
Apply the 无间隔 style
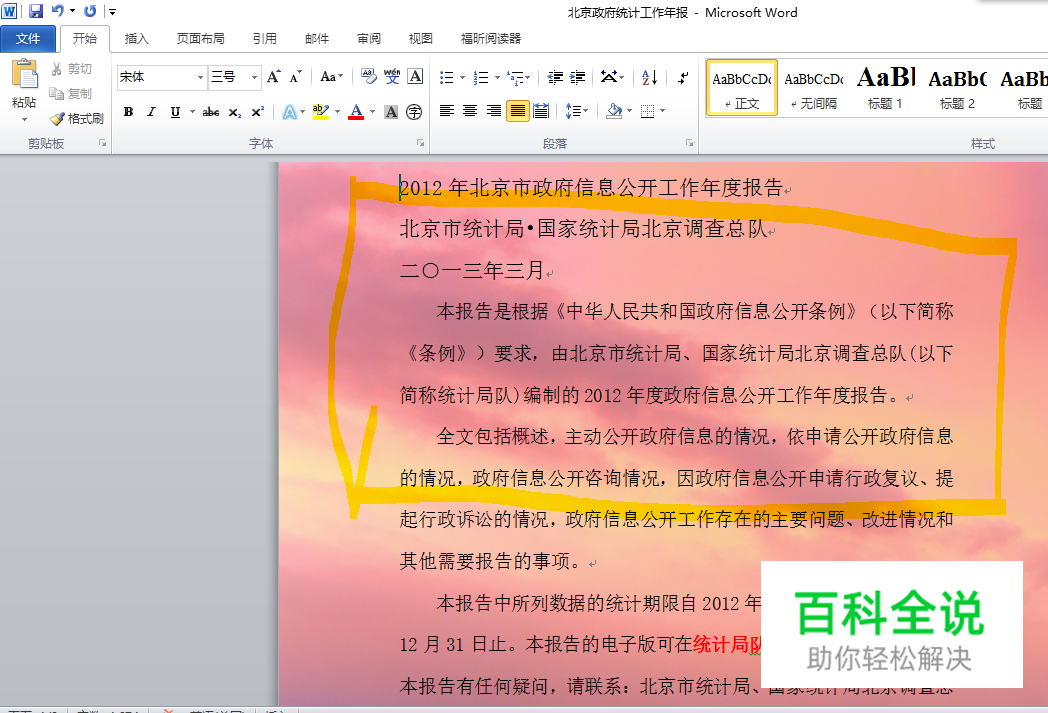coord(814,88)
